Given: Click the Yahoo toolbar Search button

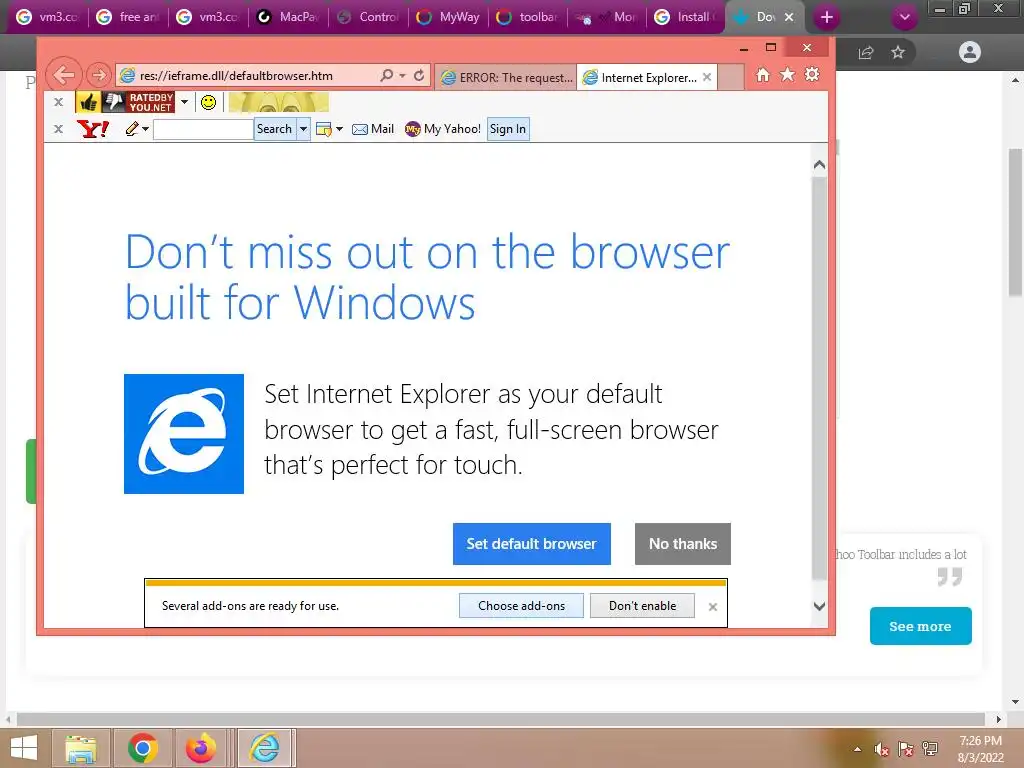Looking at the screenshot, I should coord(274,129).
